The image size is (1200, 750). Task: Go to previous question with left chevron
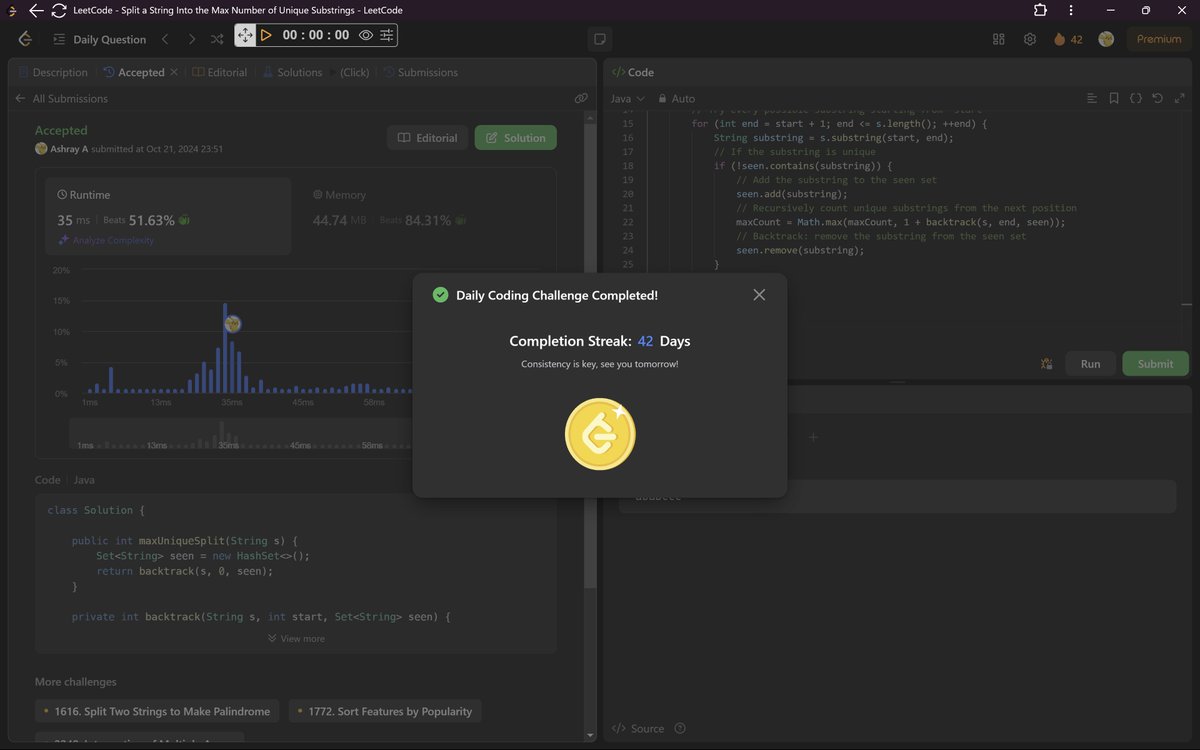165,39
